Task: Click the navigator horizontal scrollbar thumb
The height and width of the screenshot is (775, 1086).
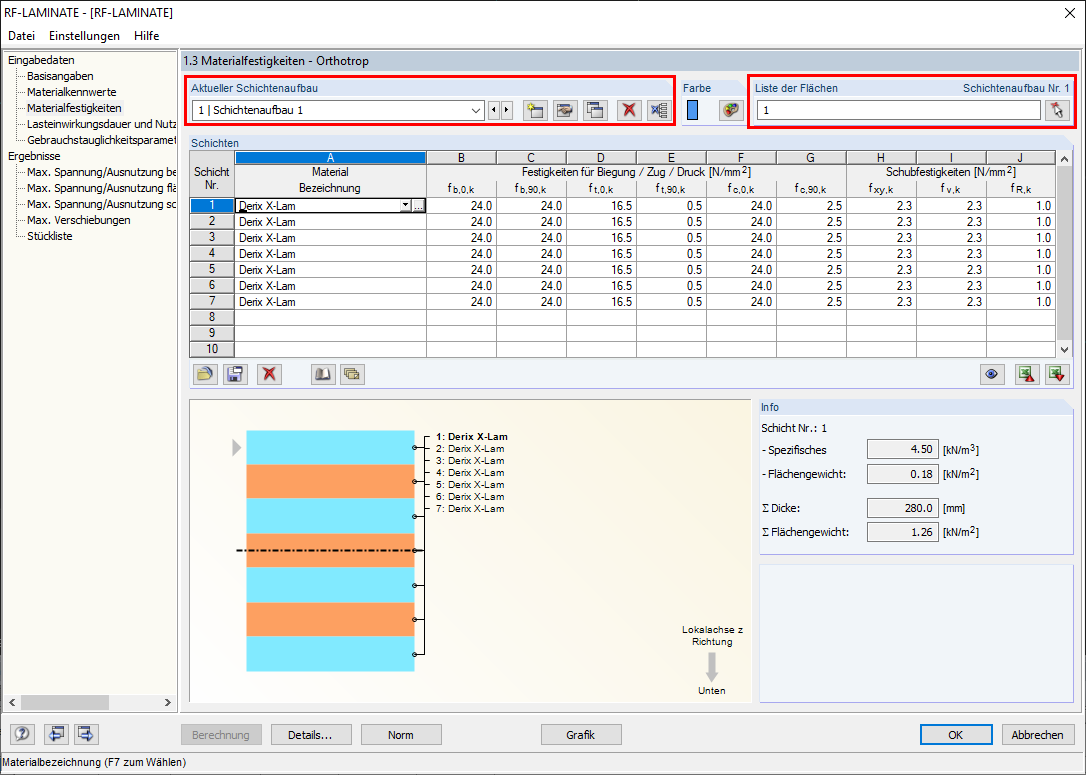Action: tap(64, 702)
